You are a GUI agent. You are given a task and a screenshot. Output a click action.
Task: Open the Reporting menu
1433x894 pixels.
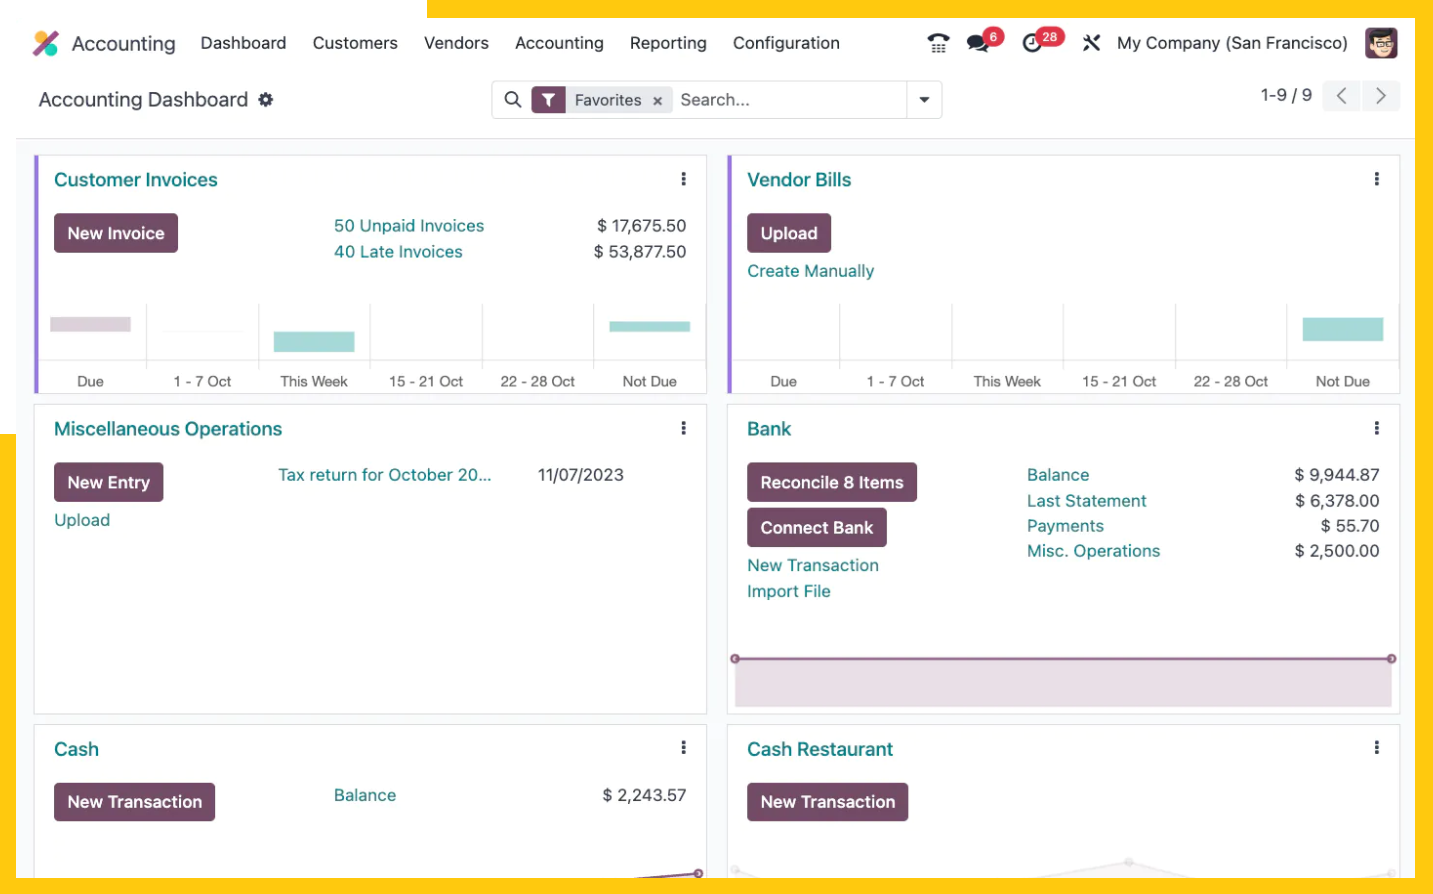[x=668, y=43]
